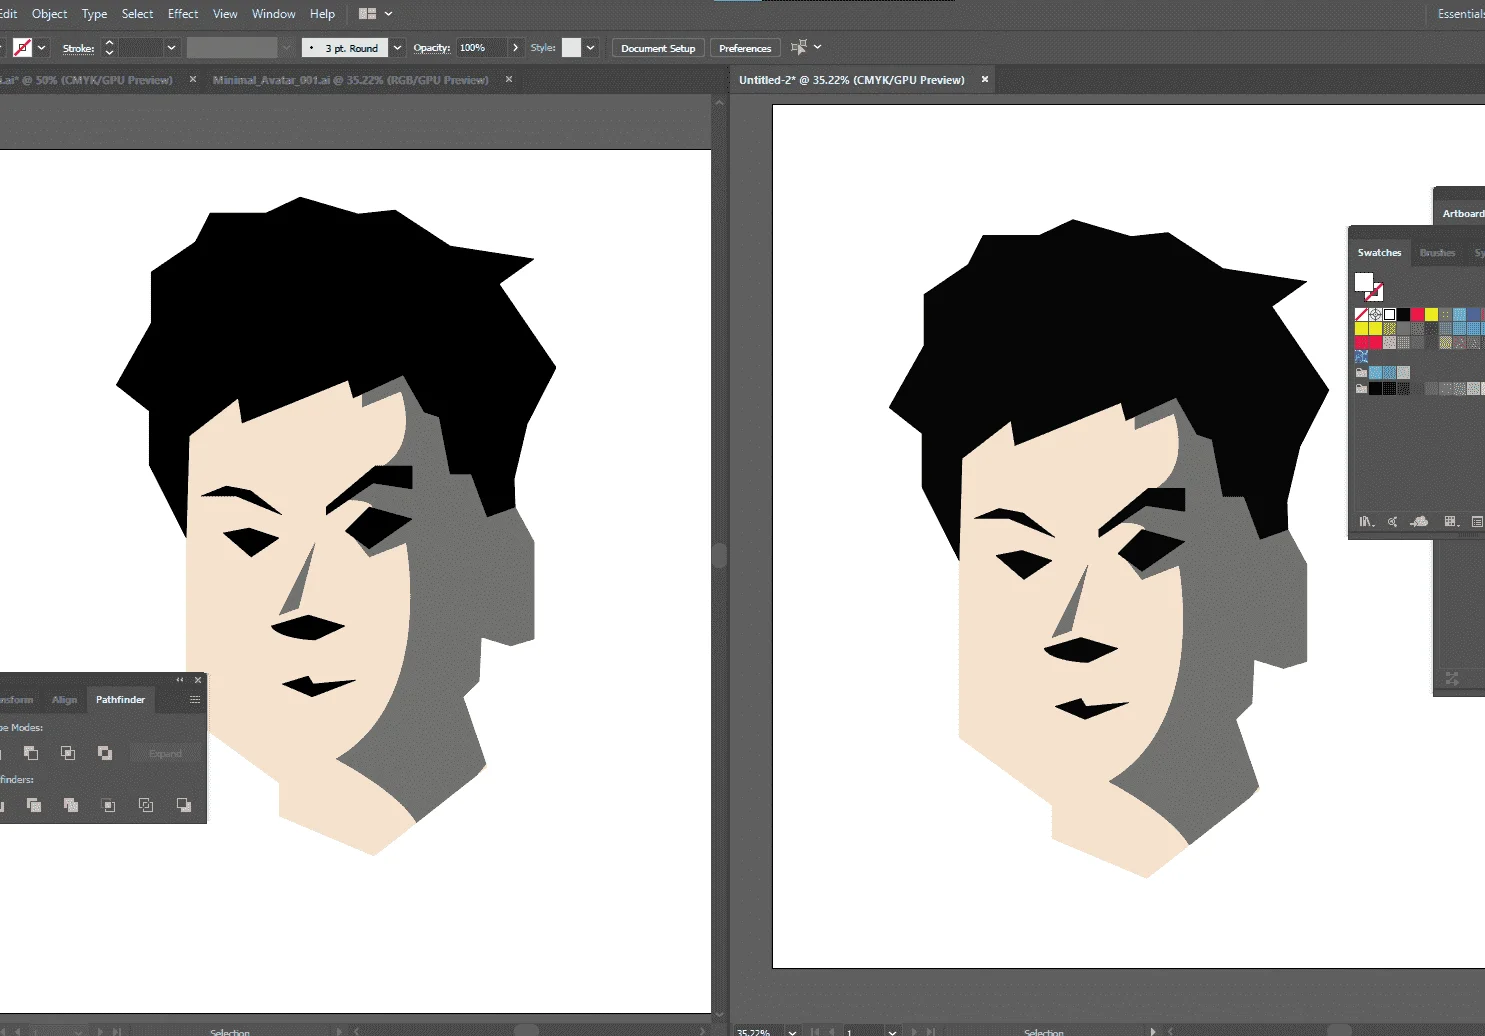Click the fill and stroke indicator in Swatches

click(x=1368, y=286)
